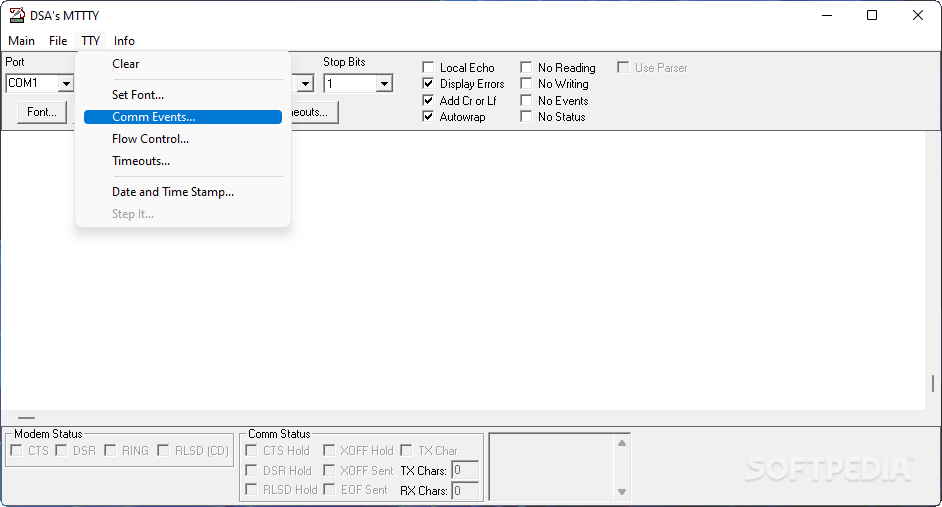The image size is (942, 507).
Task: Click the RING modem status checkbox
Action: 110,451
